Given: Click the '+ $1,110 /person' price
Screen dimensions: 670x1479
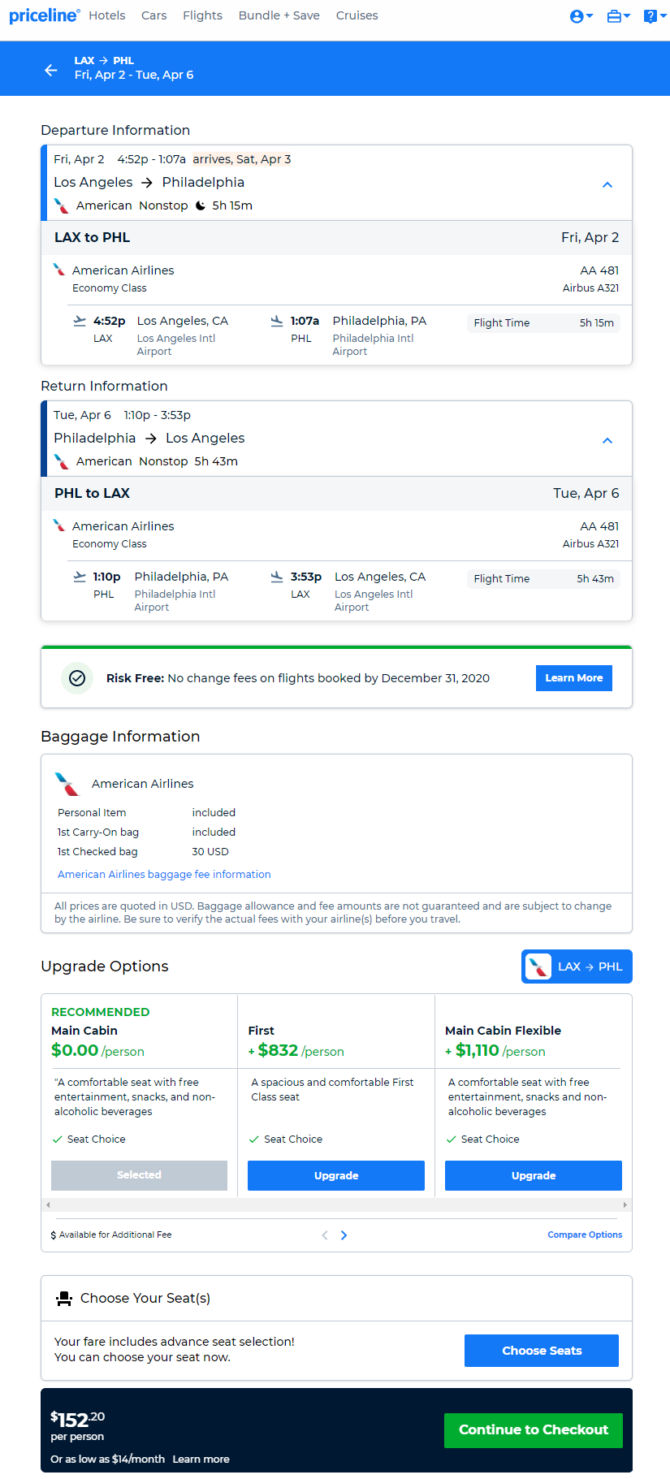Looking at the screenshot, I should click(x=495, y=1051).
